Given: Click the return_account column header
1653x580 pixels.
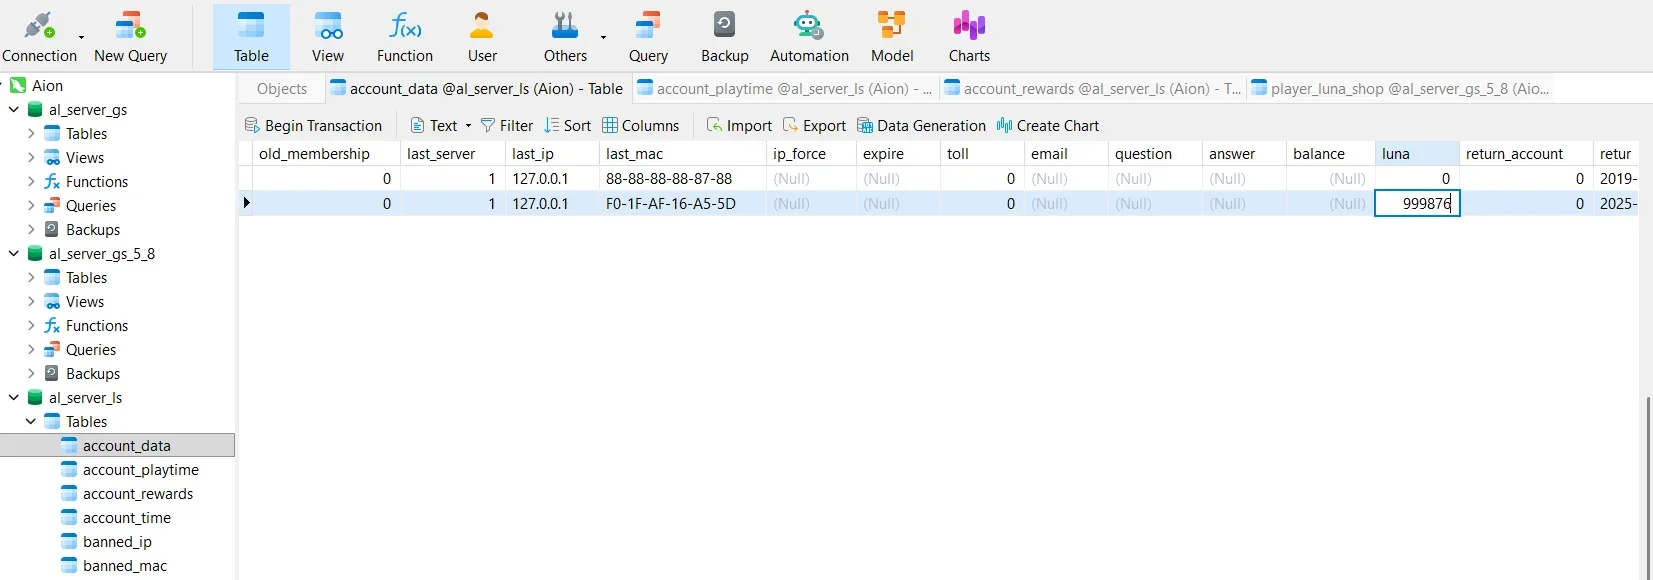Looking at the screenshot, I should [x=1525, y=153].
